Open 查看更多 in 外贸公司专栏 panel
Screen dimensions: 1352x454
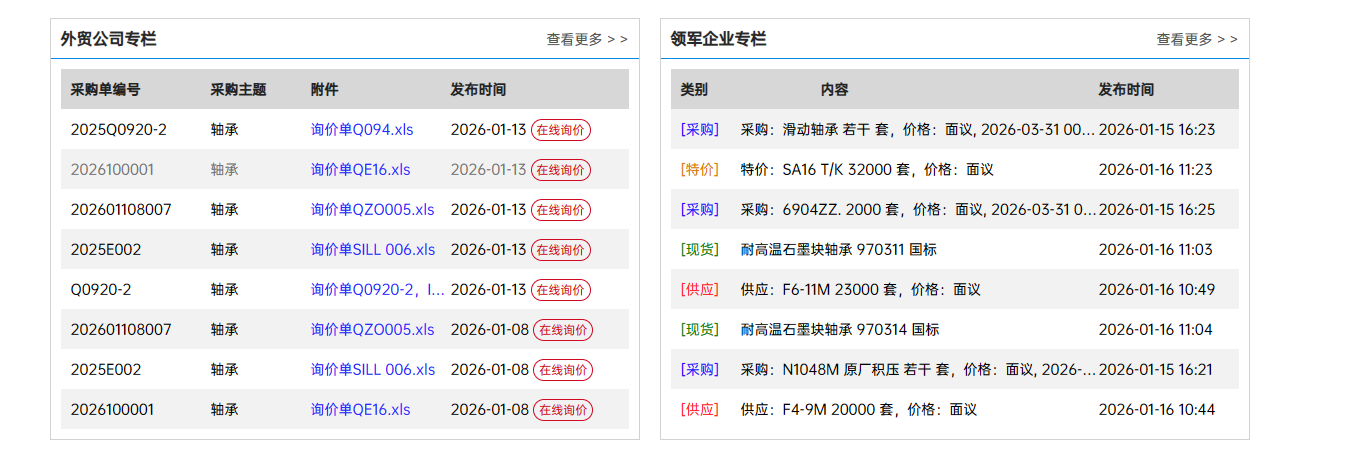point(586,39)
